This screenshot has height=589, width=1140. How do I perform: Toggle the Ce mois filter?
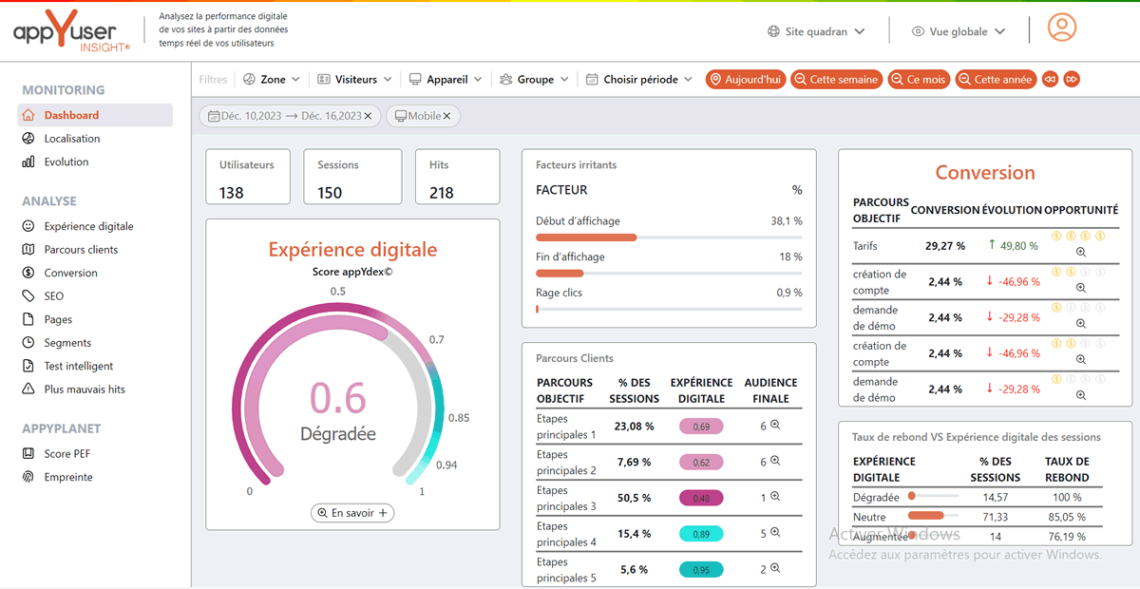click(918, 78)
